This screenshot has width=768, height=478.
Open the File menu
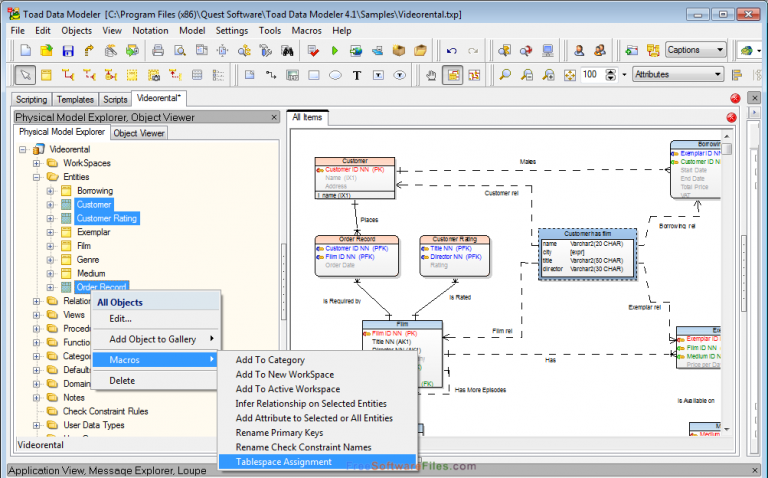[x=18, y=30]
